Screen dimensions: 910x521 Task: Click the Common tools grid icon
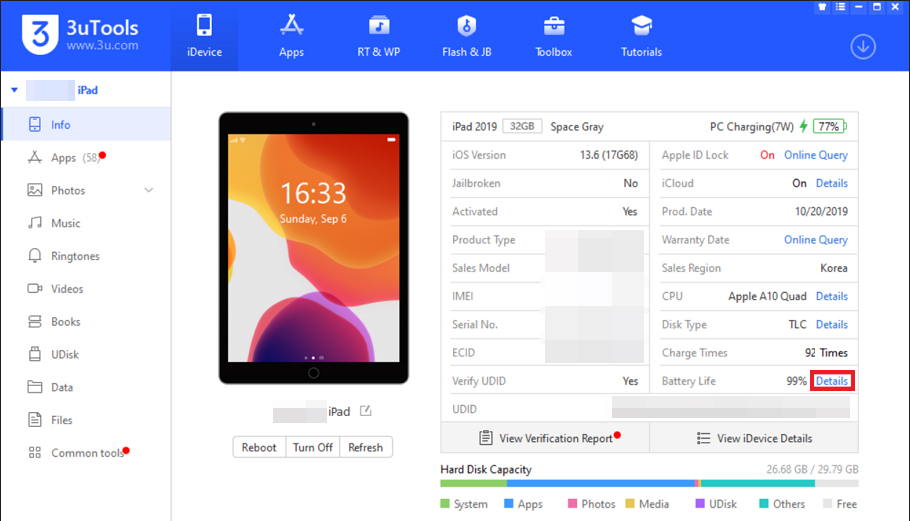point(35,453)
